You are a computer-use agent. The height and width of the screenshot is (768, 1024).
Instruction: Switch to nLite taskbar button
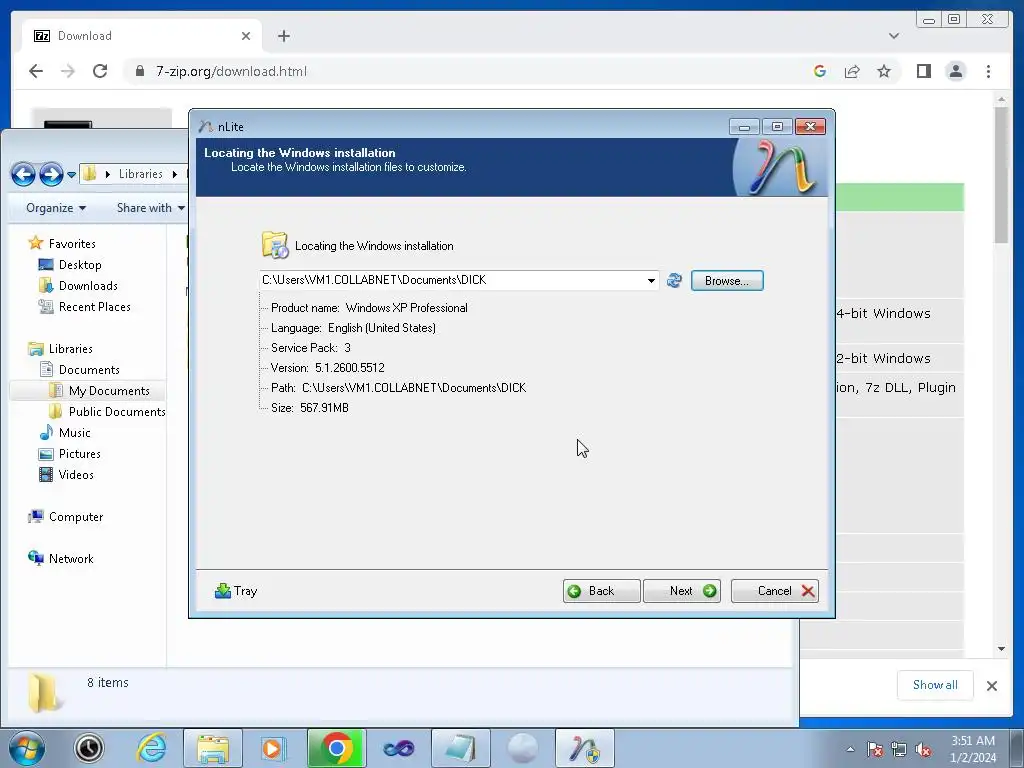pos(584,748)
